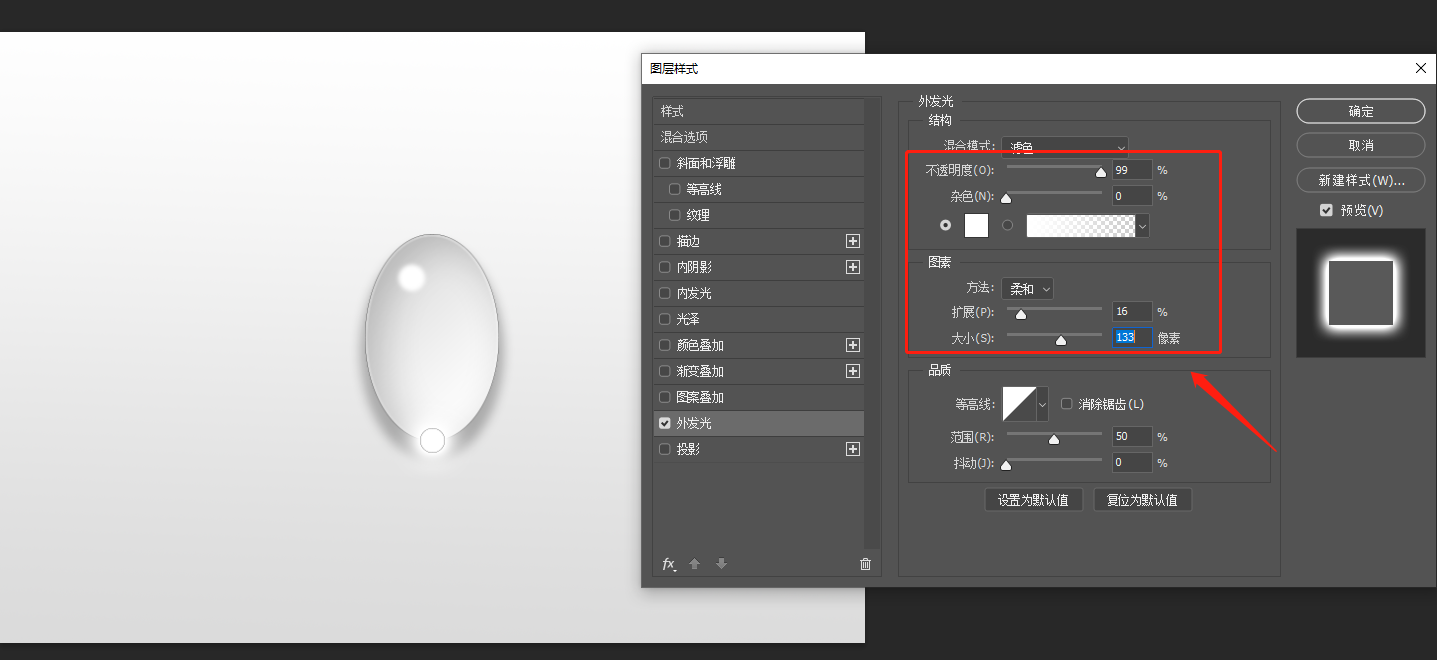Enable the 纹理 checkbox

[675, 215]
